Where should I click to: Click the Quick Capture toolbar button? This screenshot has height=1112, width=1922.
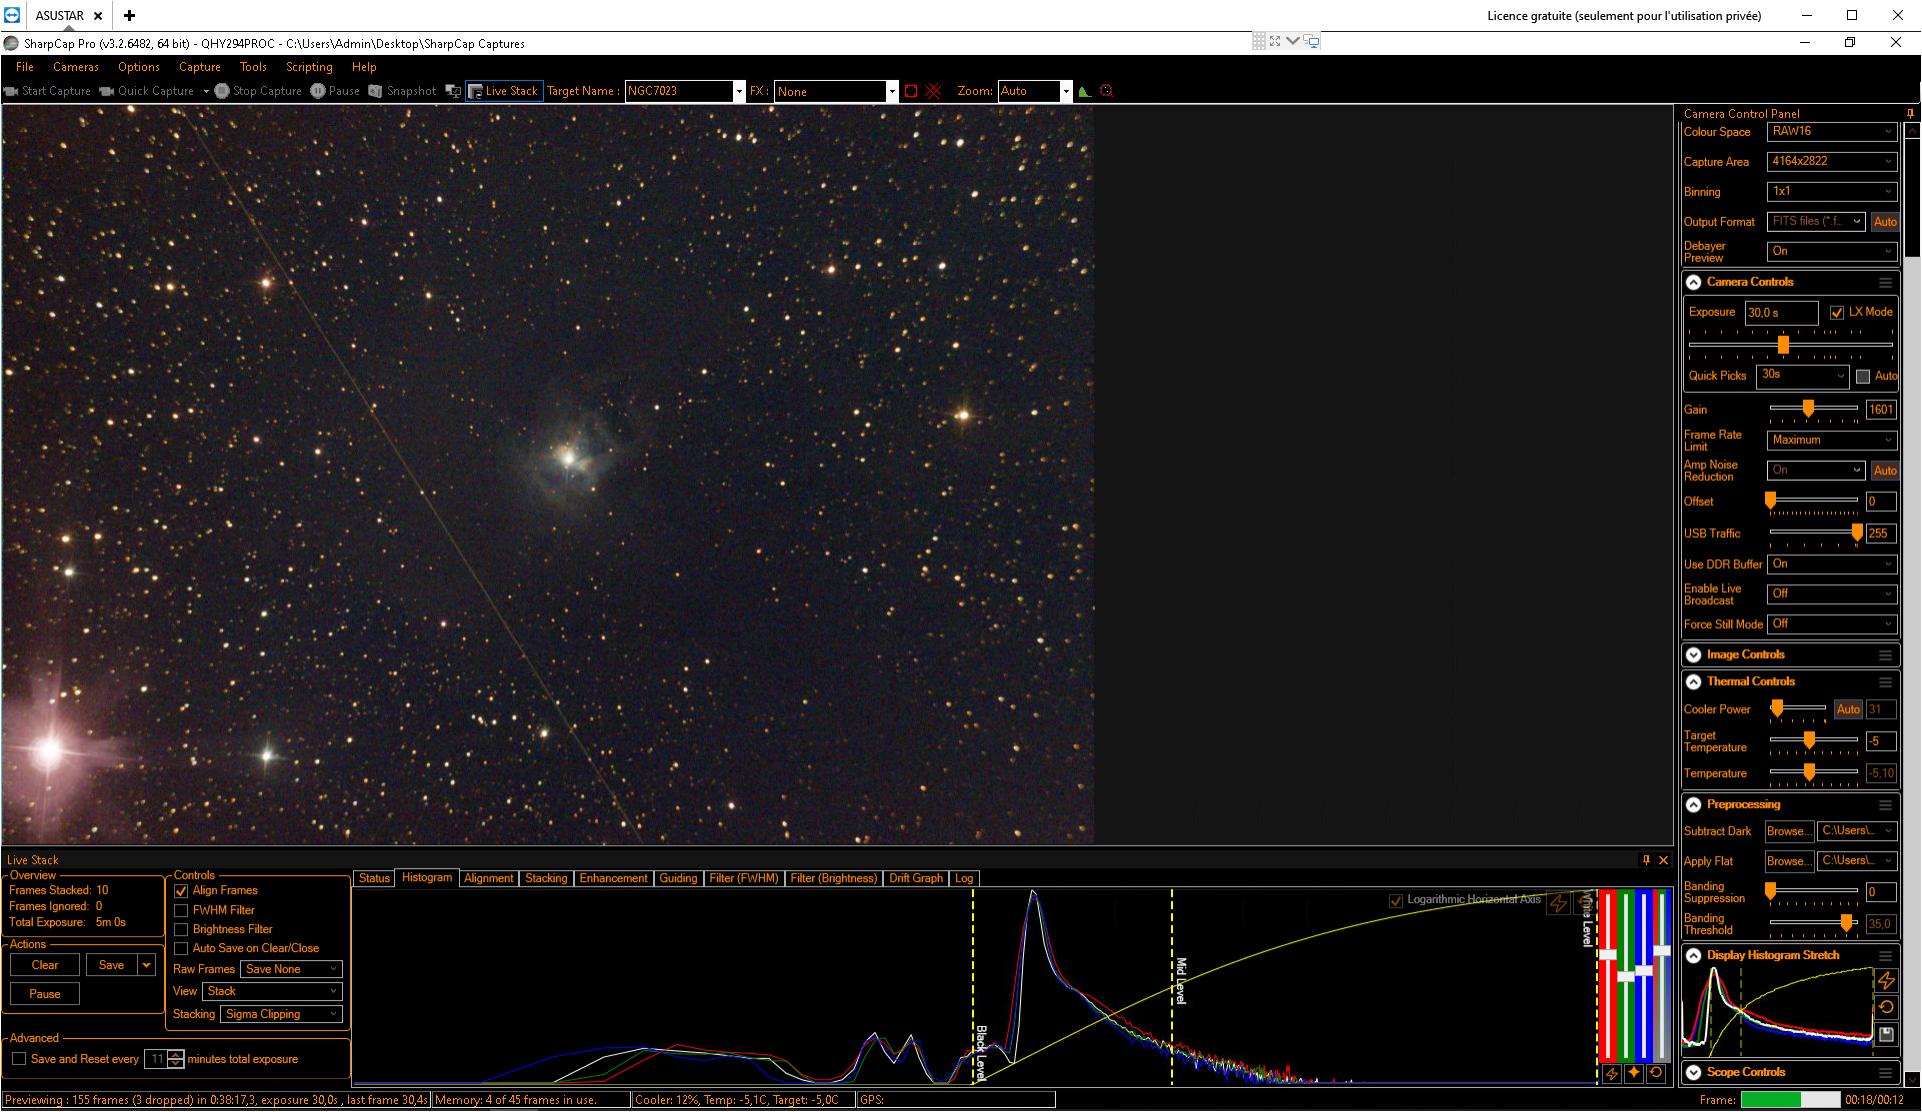[x=147, y=91]
